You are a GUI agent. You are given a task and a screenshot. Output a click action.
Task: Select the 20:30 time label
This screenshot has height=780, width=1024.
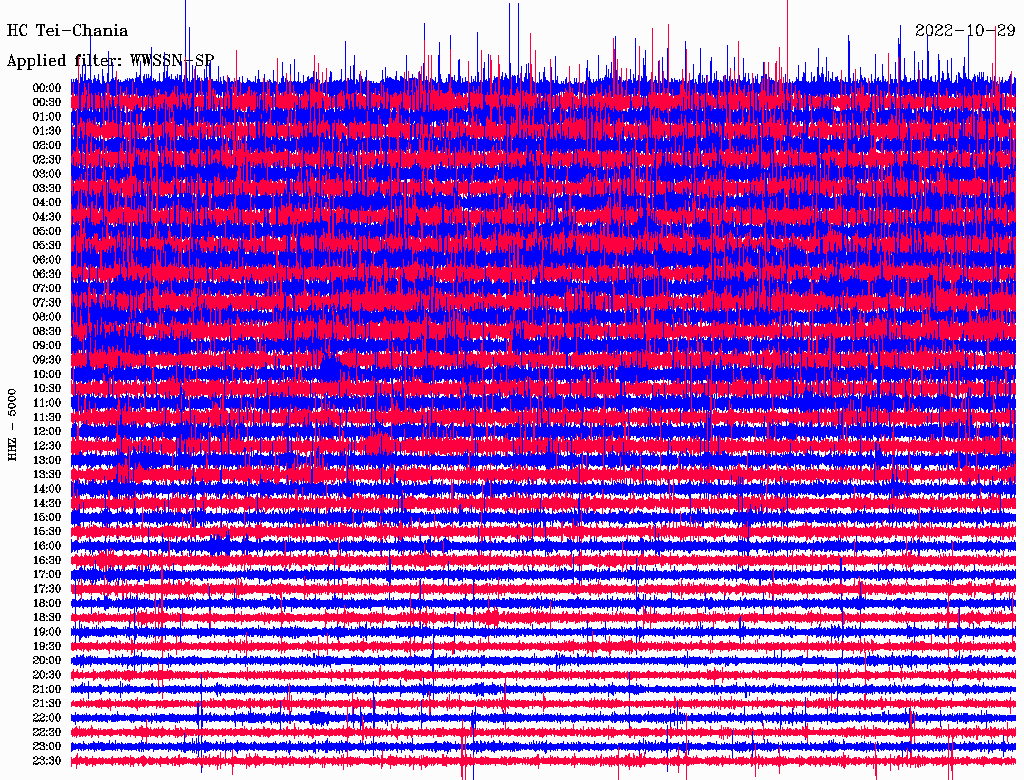[47, 675]
